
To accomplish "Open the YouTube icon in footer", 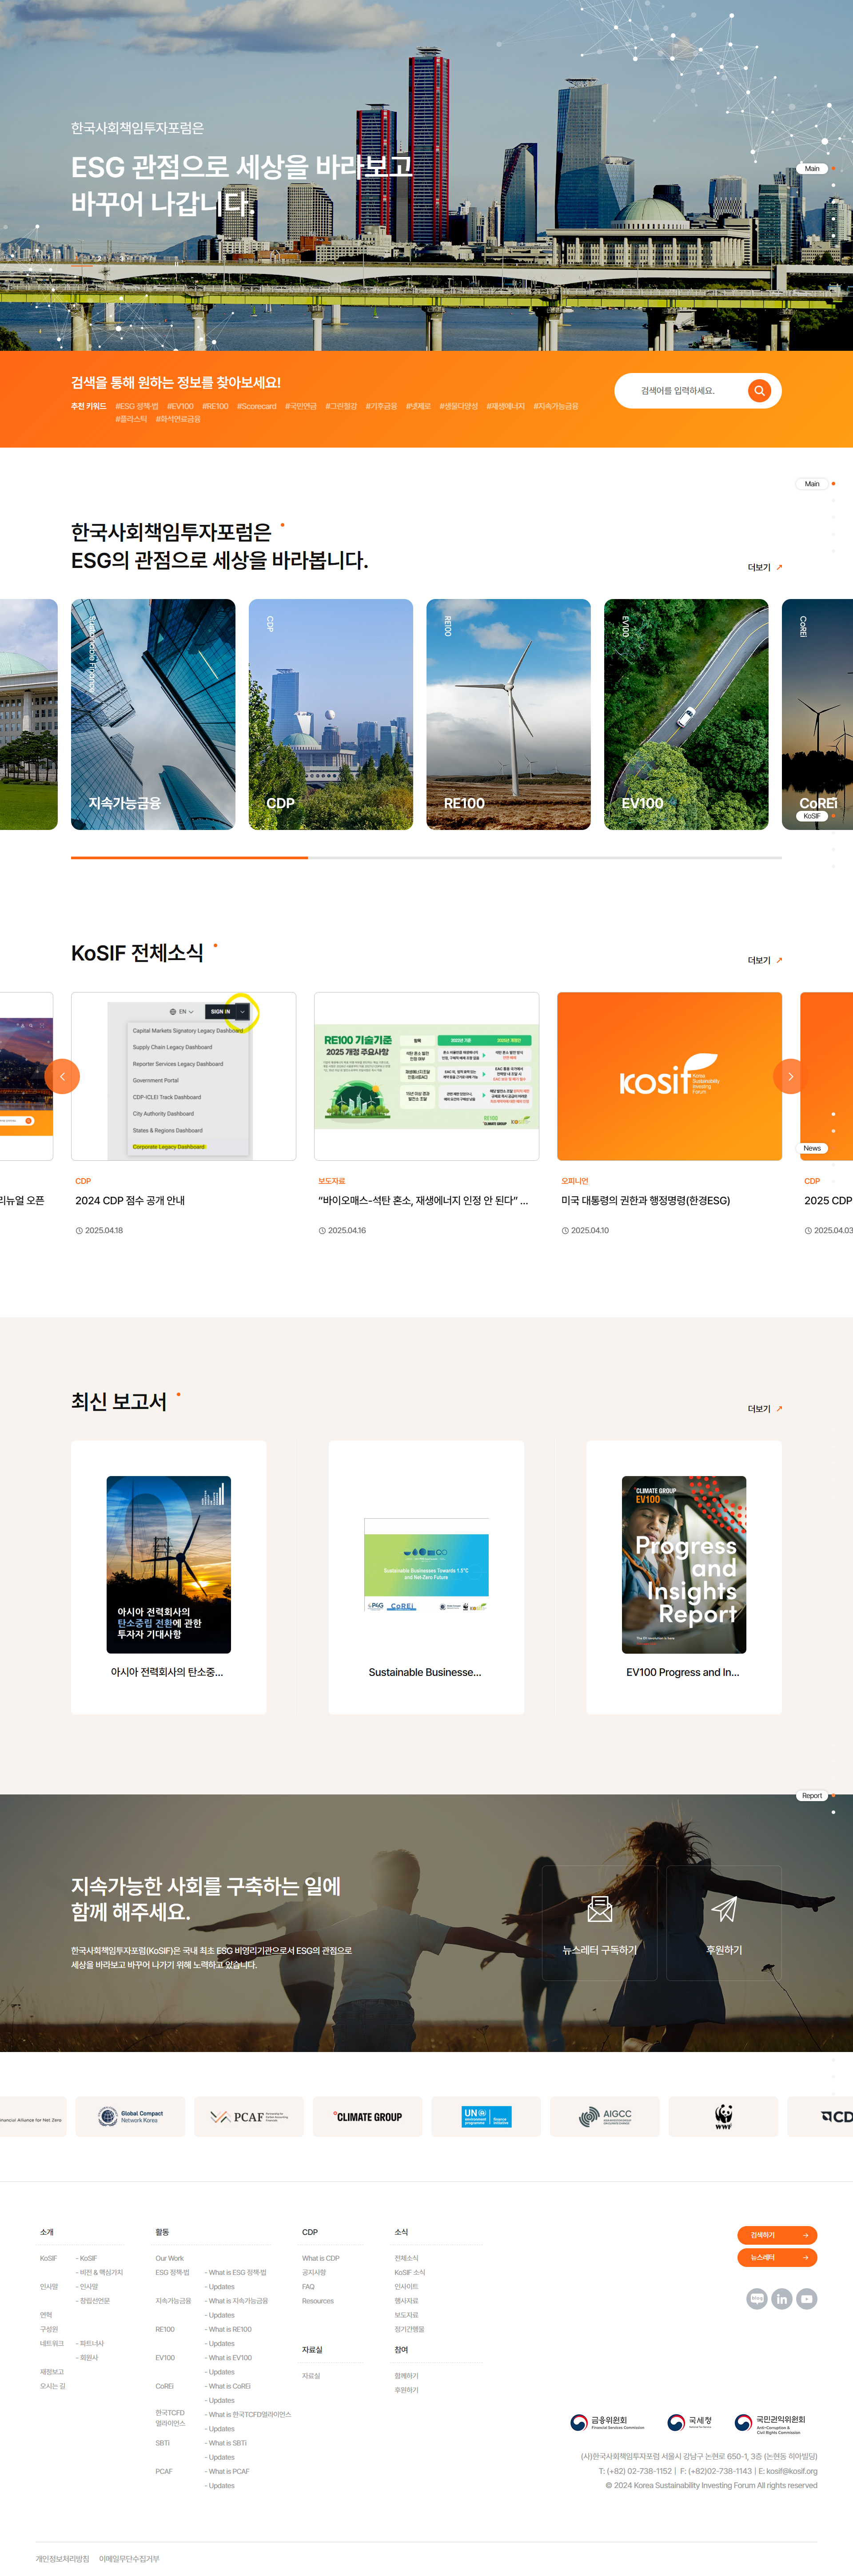I will (x=807, y=2299).
